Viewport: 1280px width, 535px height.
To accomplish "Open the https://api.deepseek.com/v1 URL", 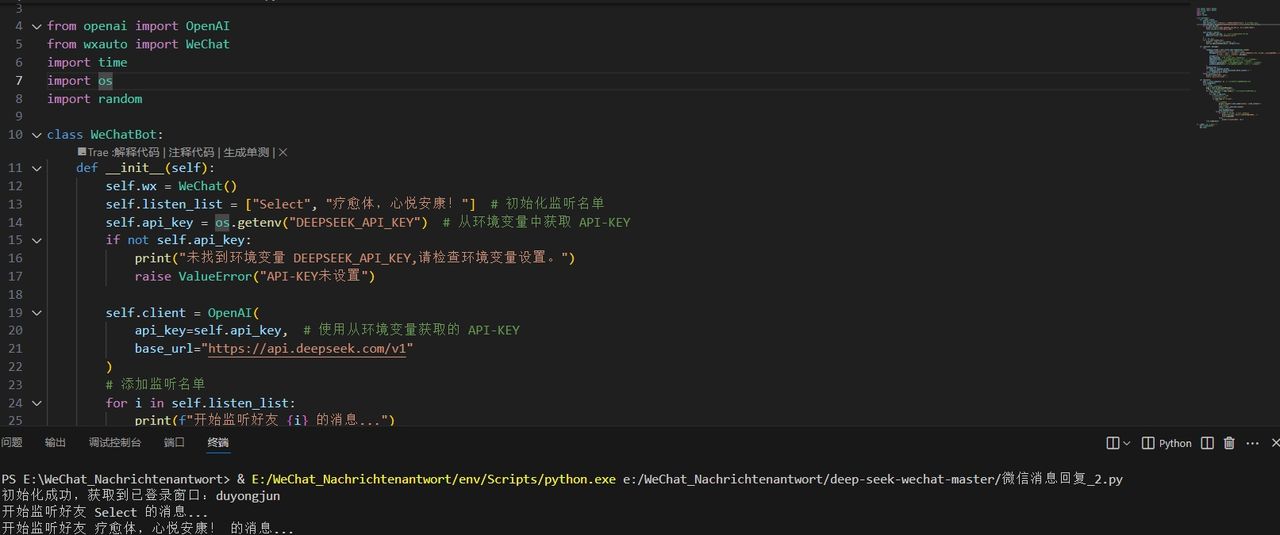I will 307,349.
